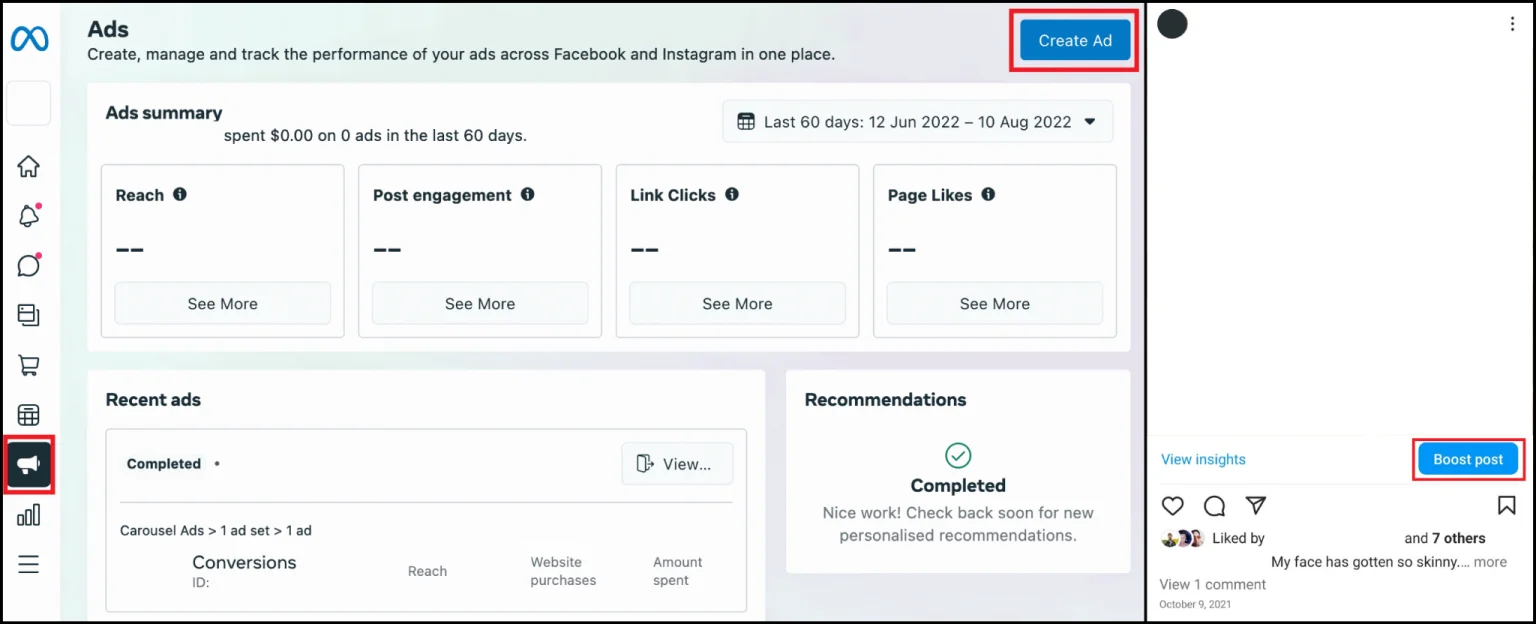
Task: Share post with paper plane icon
Action: [x=1256, y=505]
